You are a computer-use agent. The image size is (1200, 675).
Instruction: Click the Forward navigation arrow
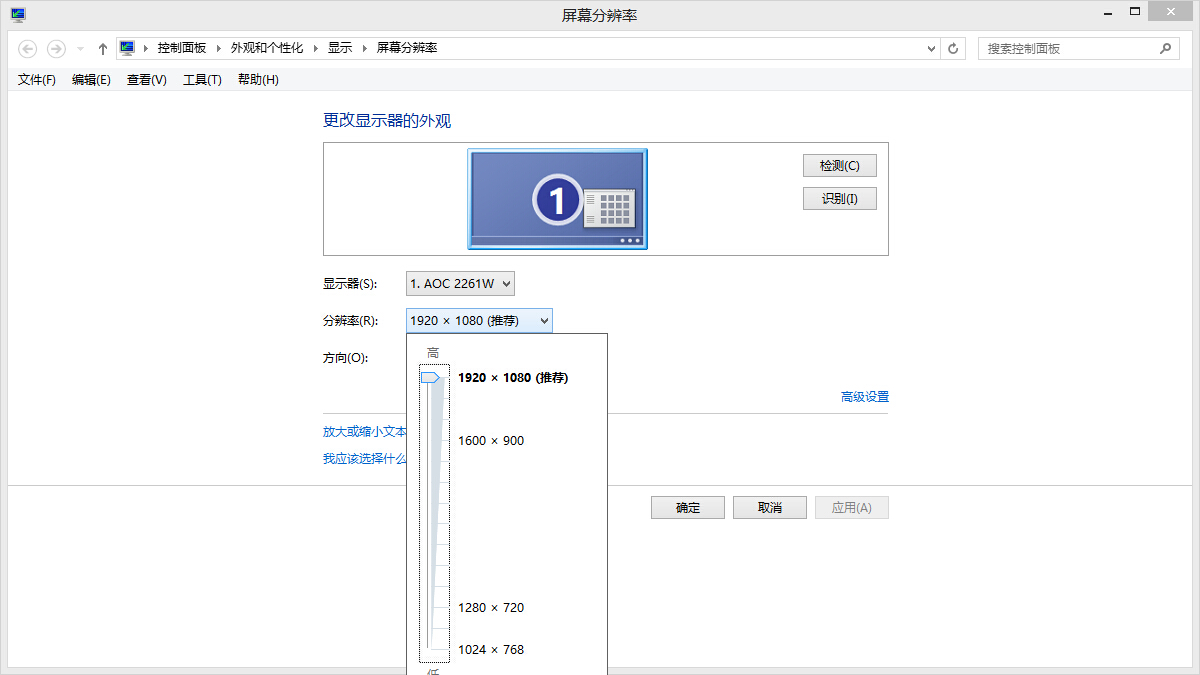[56, 48]
